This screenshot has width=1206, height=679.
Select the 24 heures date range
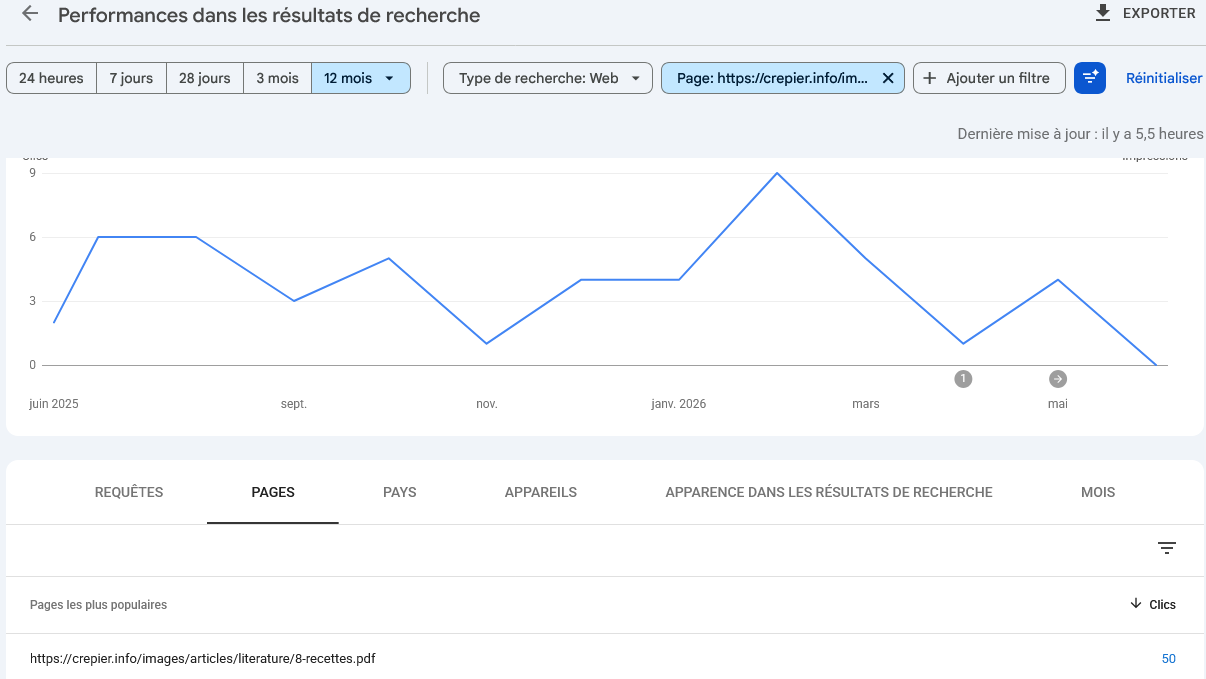coord(51,78)
